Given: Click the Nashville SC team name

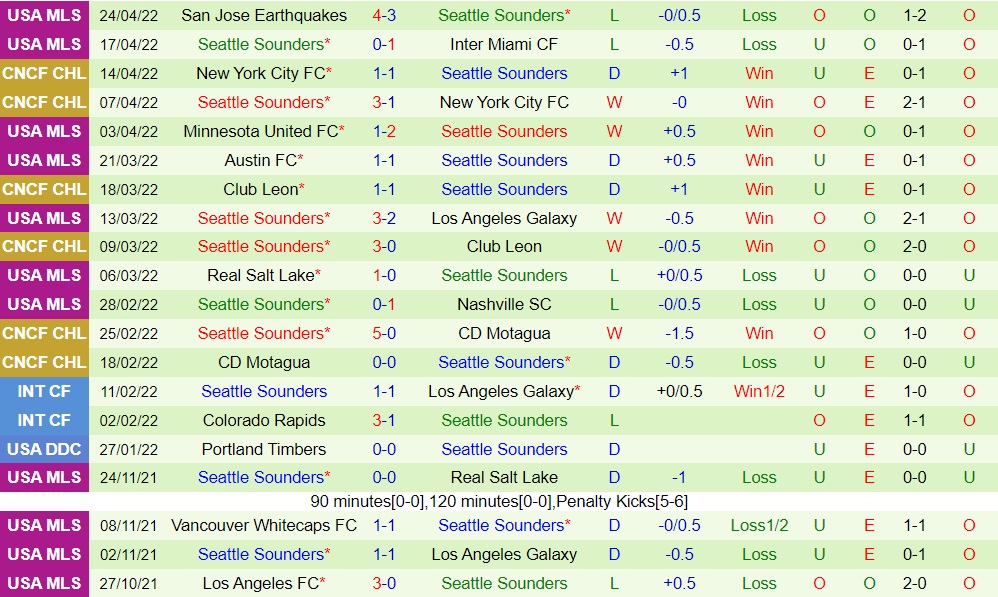Looking at the screenshot, I should [x=504, y=304].
